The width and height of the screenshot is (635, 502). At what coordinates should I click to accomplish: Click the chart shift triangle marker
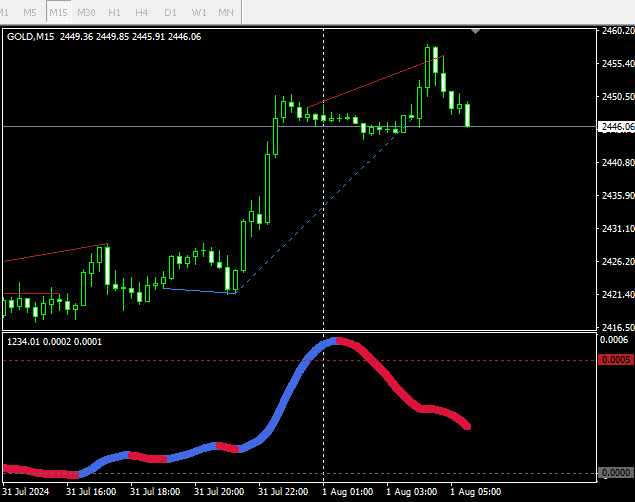[x=476, y=32]
